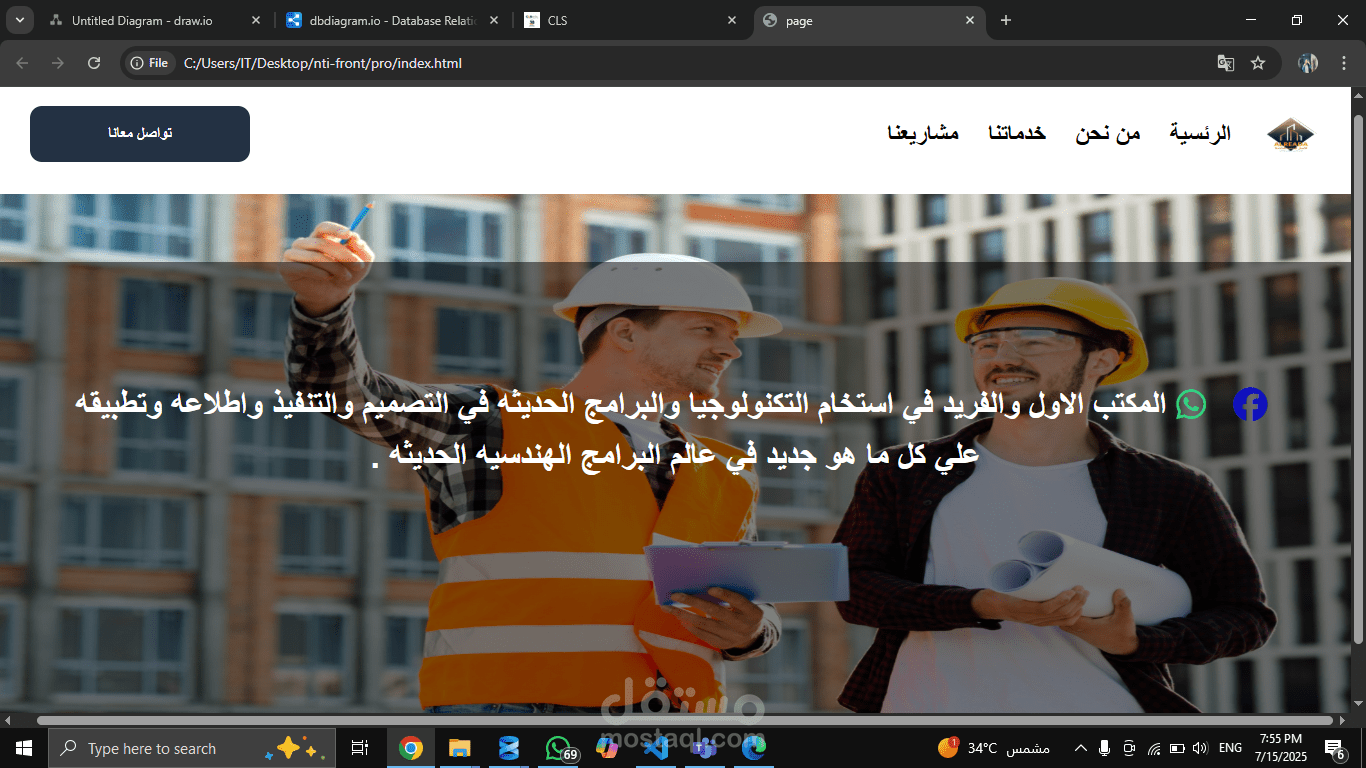
Task: Open the مشاريعنا (Our projects) link
Action: point(923,133)
